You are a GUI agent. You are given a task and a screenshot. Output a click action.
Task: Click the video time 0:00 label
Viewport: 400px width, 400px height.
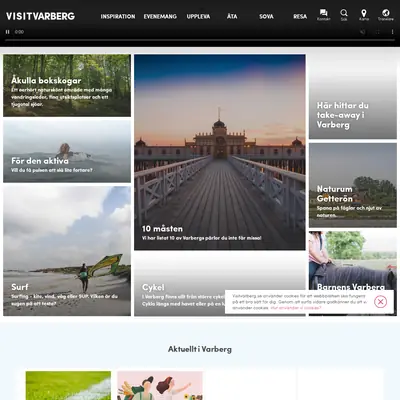(19, 32)
